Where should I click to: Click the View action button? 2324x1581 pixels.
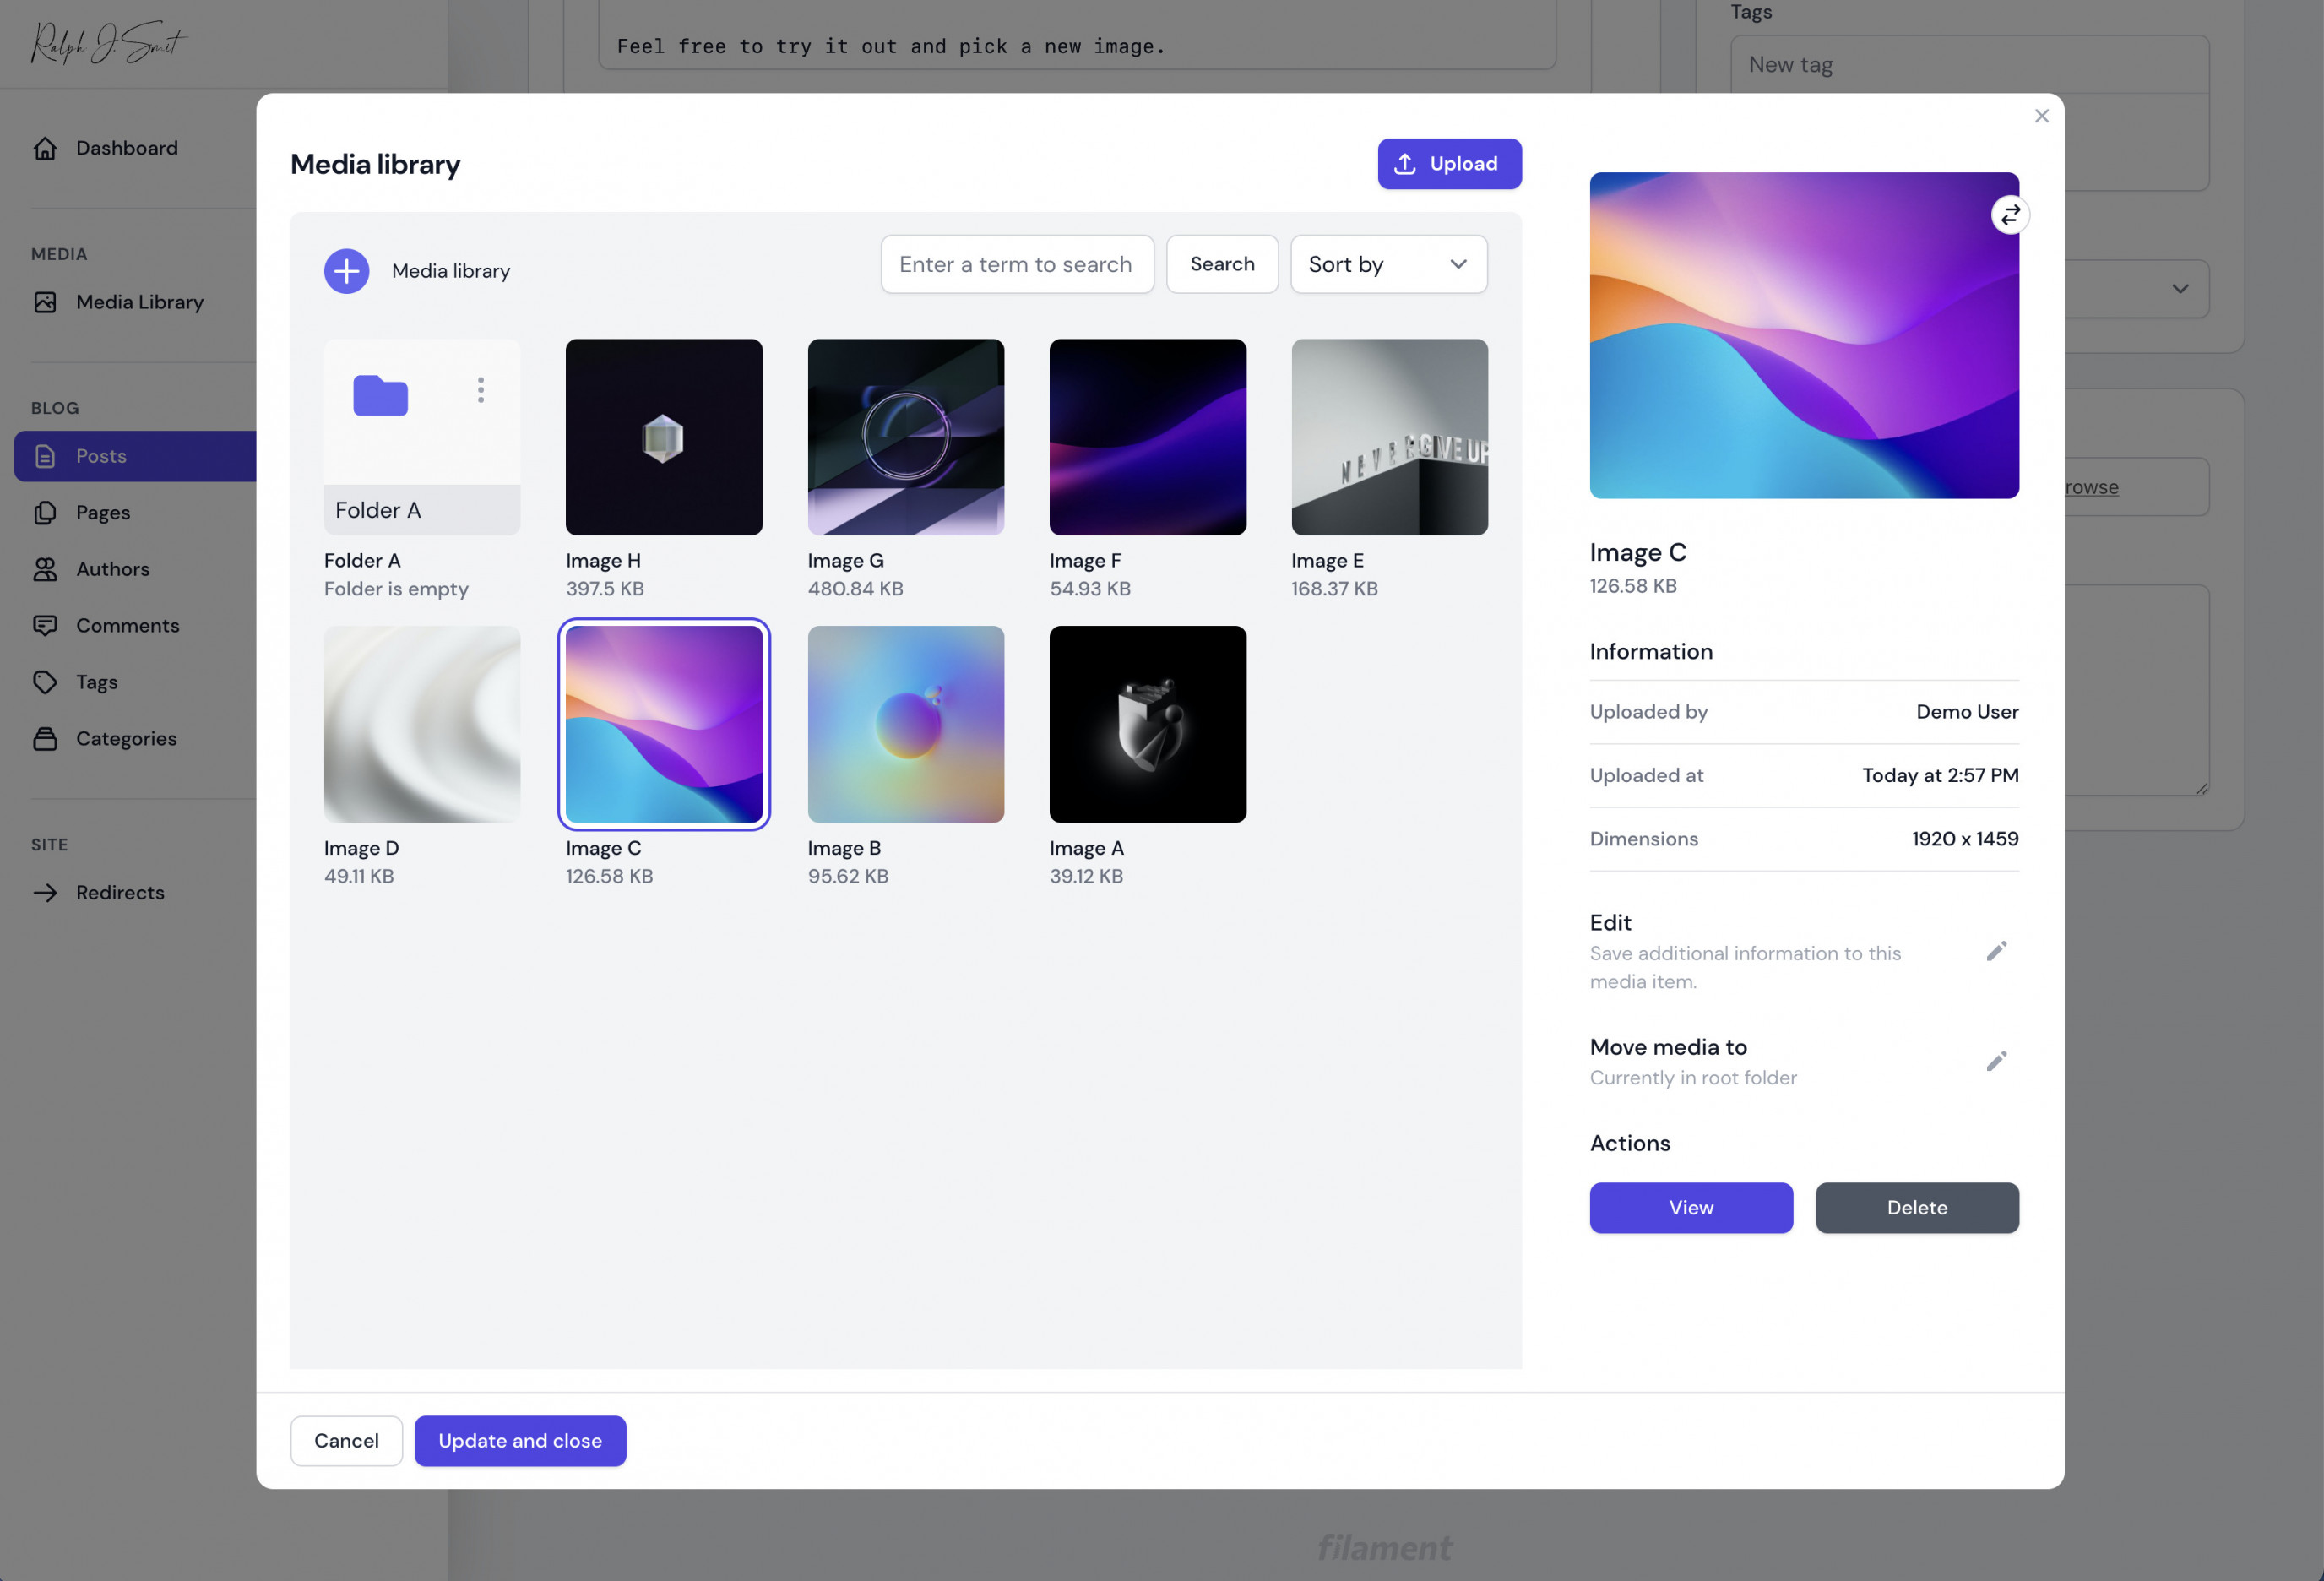tap(1691, 1207)
